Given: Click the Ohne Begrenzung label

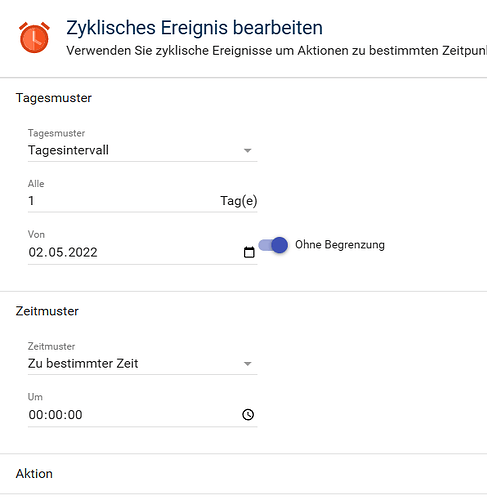Looking at the screenshot, I should point(340,245).
